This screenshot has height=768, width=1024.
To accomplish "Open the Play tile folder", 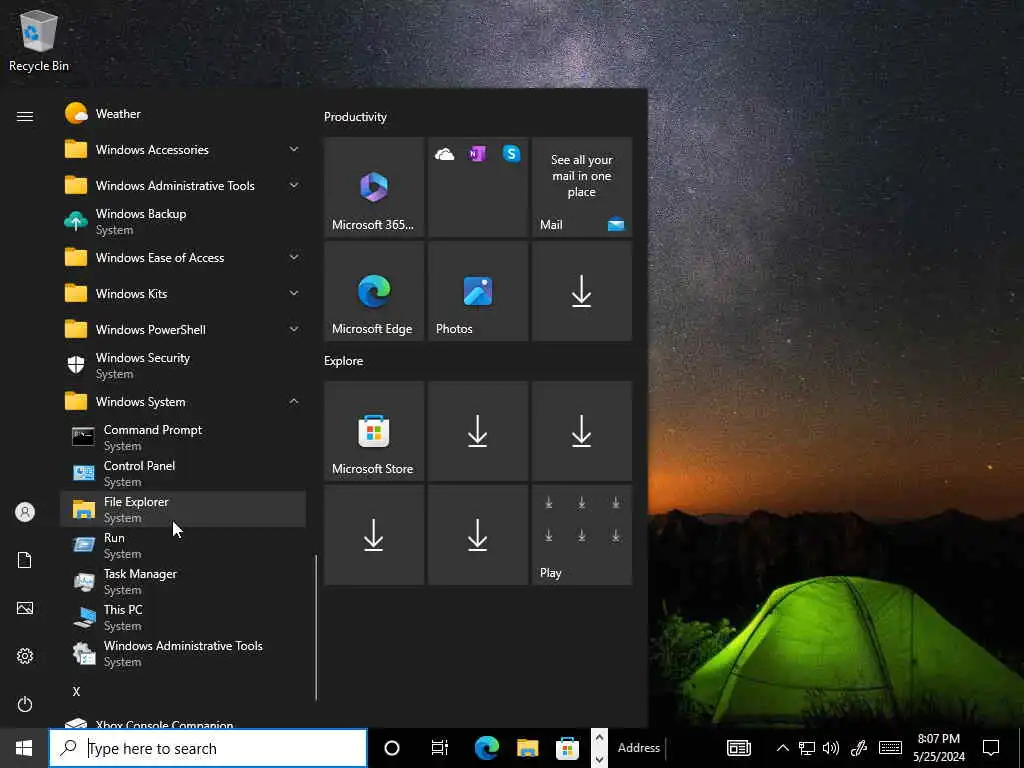I will click(x=582, y=535).
